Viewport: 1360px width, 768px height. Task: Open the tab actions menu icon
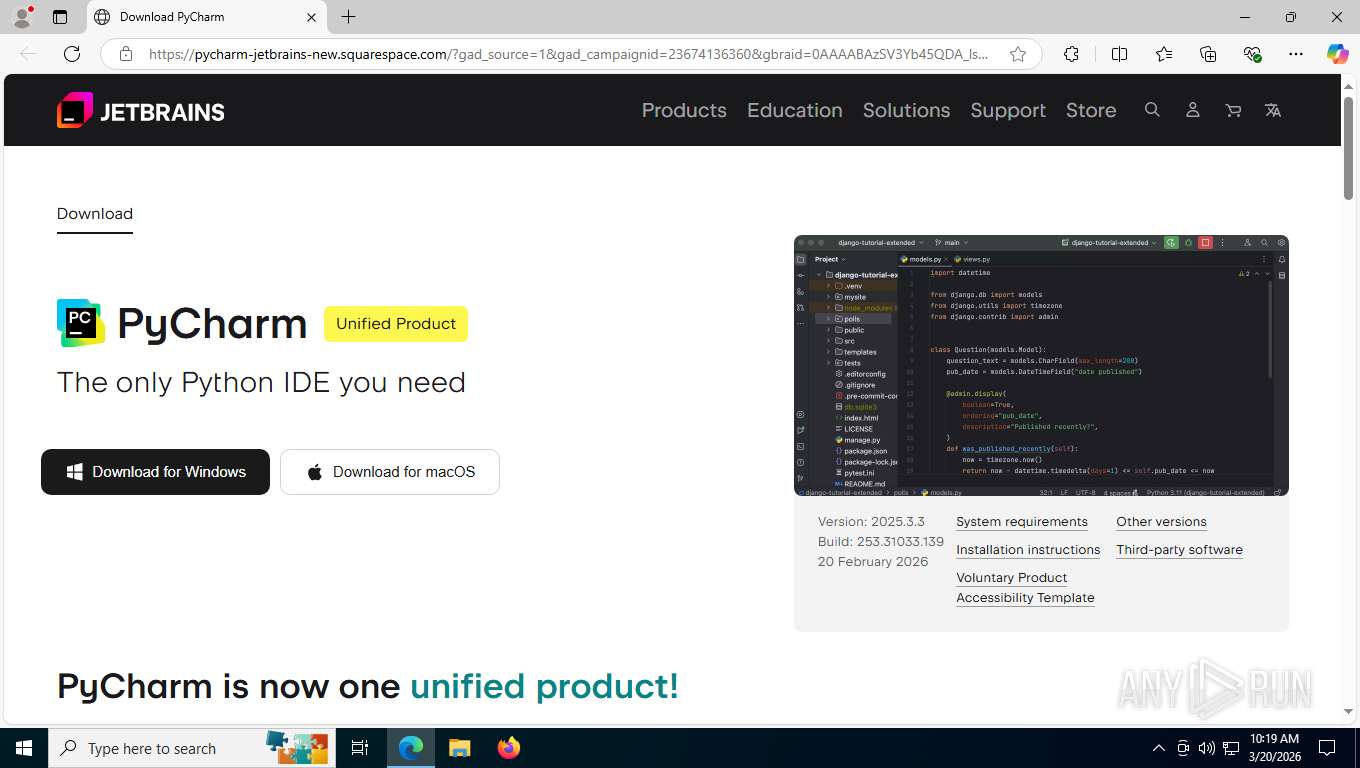click(x=60, y=17)
